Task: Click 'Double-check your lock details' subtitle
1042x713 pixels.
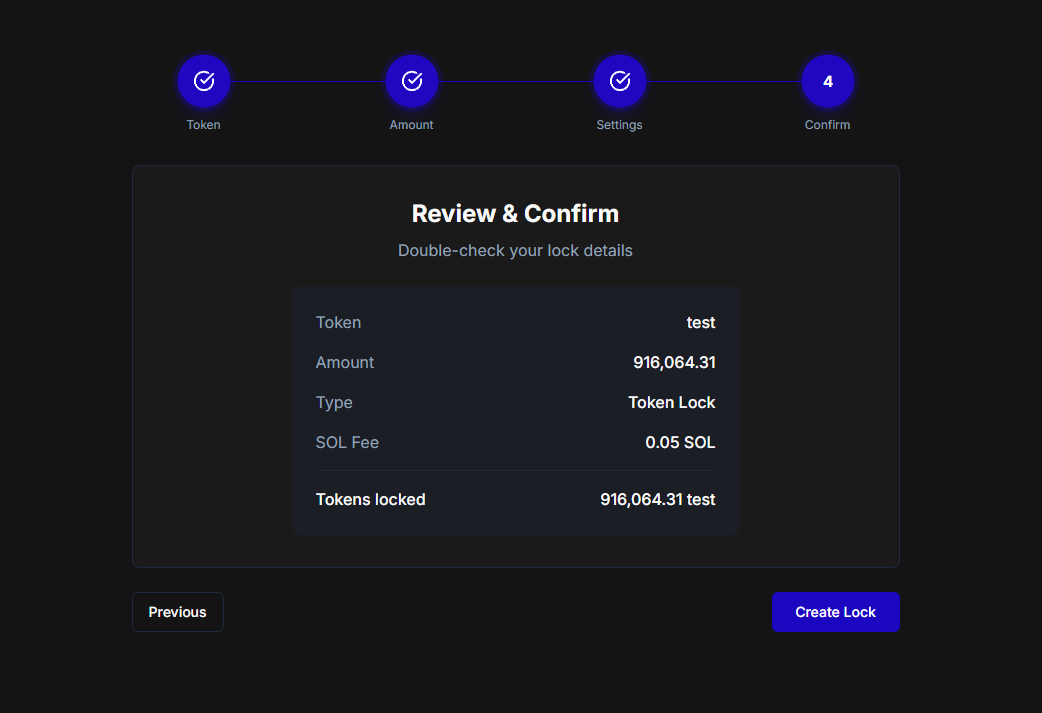Action: [x=515, y=251]
